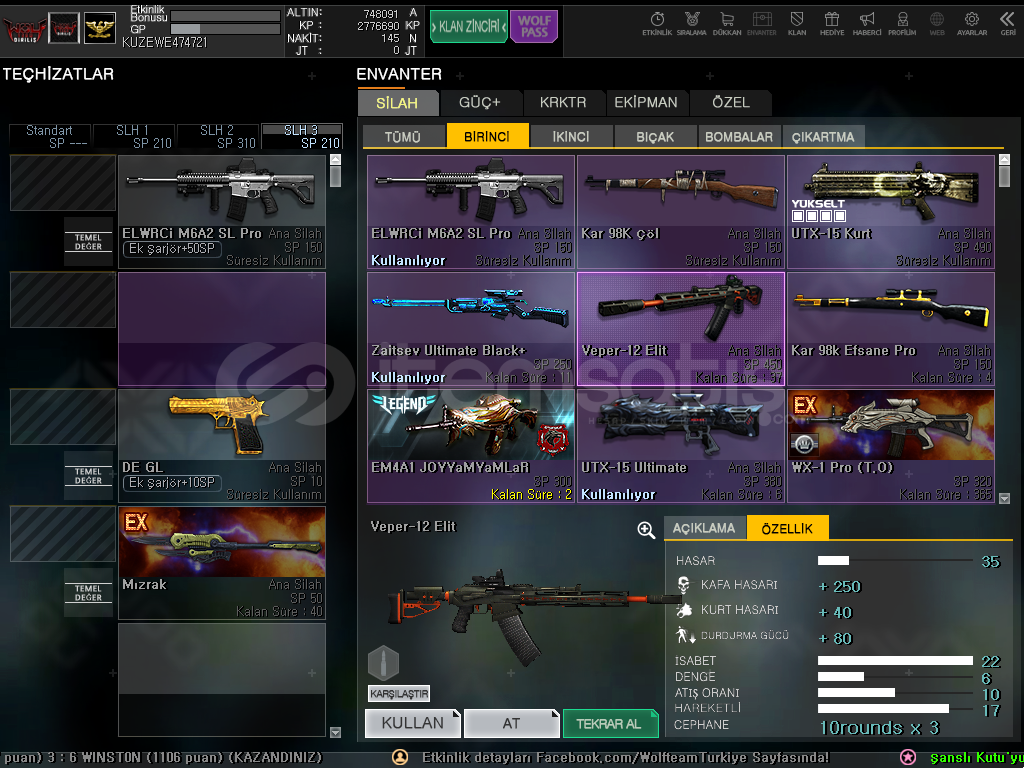
Task: Click the AT discard button
Action: 511,724
